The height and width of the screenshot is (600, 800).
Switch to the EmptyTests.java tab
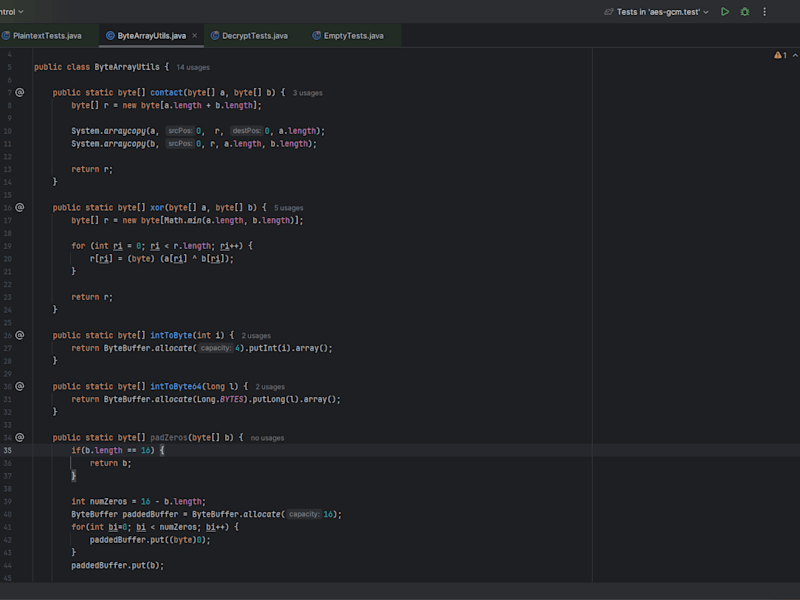[x=348, y=36]
